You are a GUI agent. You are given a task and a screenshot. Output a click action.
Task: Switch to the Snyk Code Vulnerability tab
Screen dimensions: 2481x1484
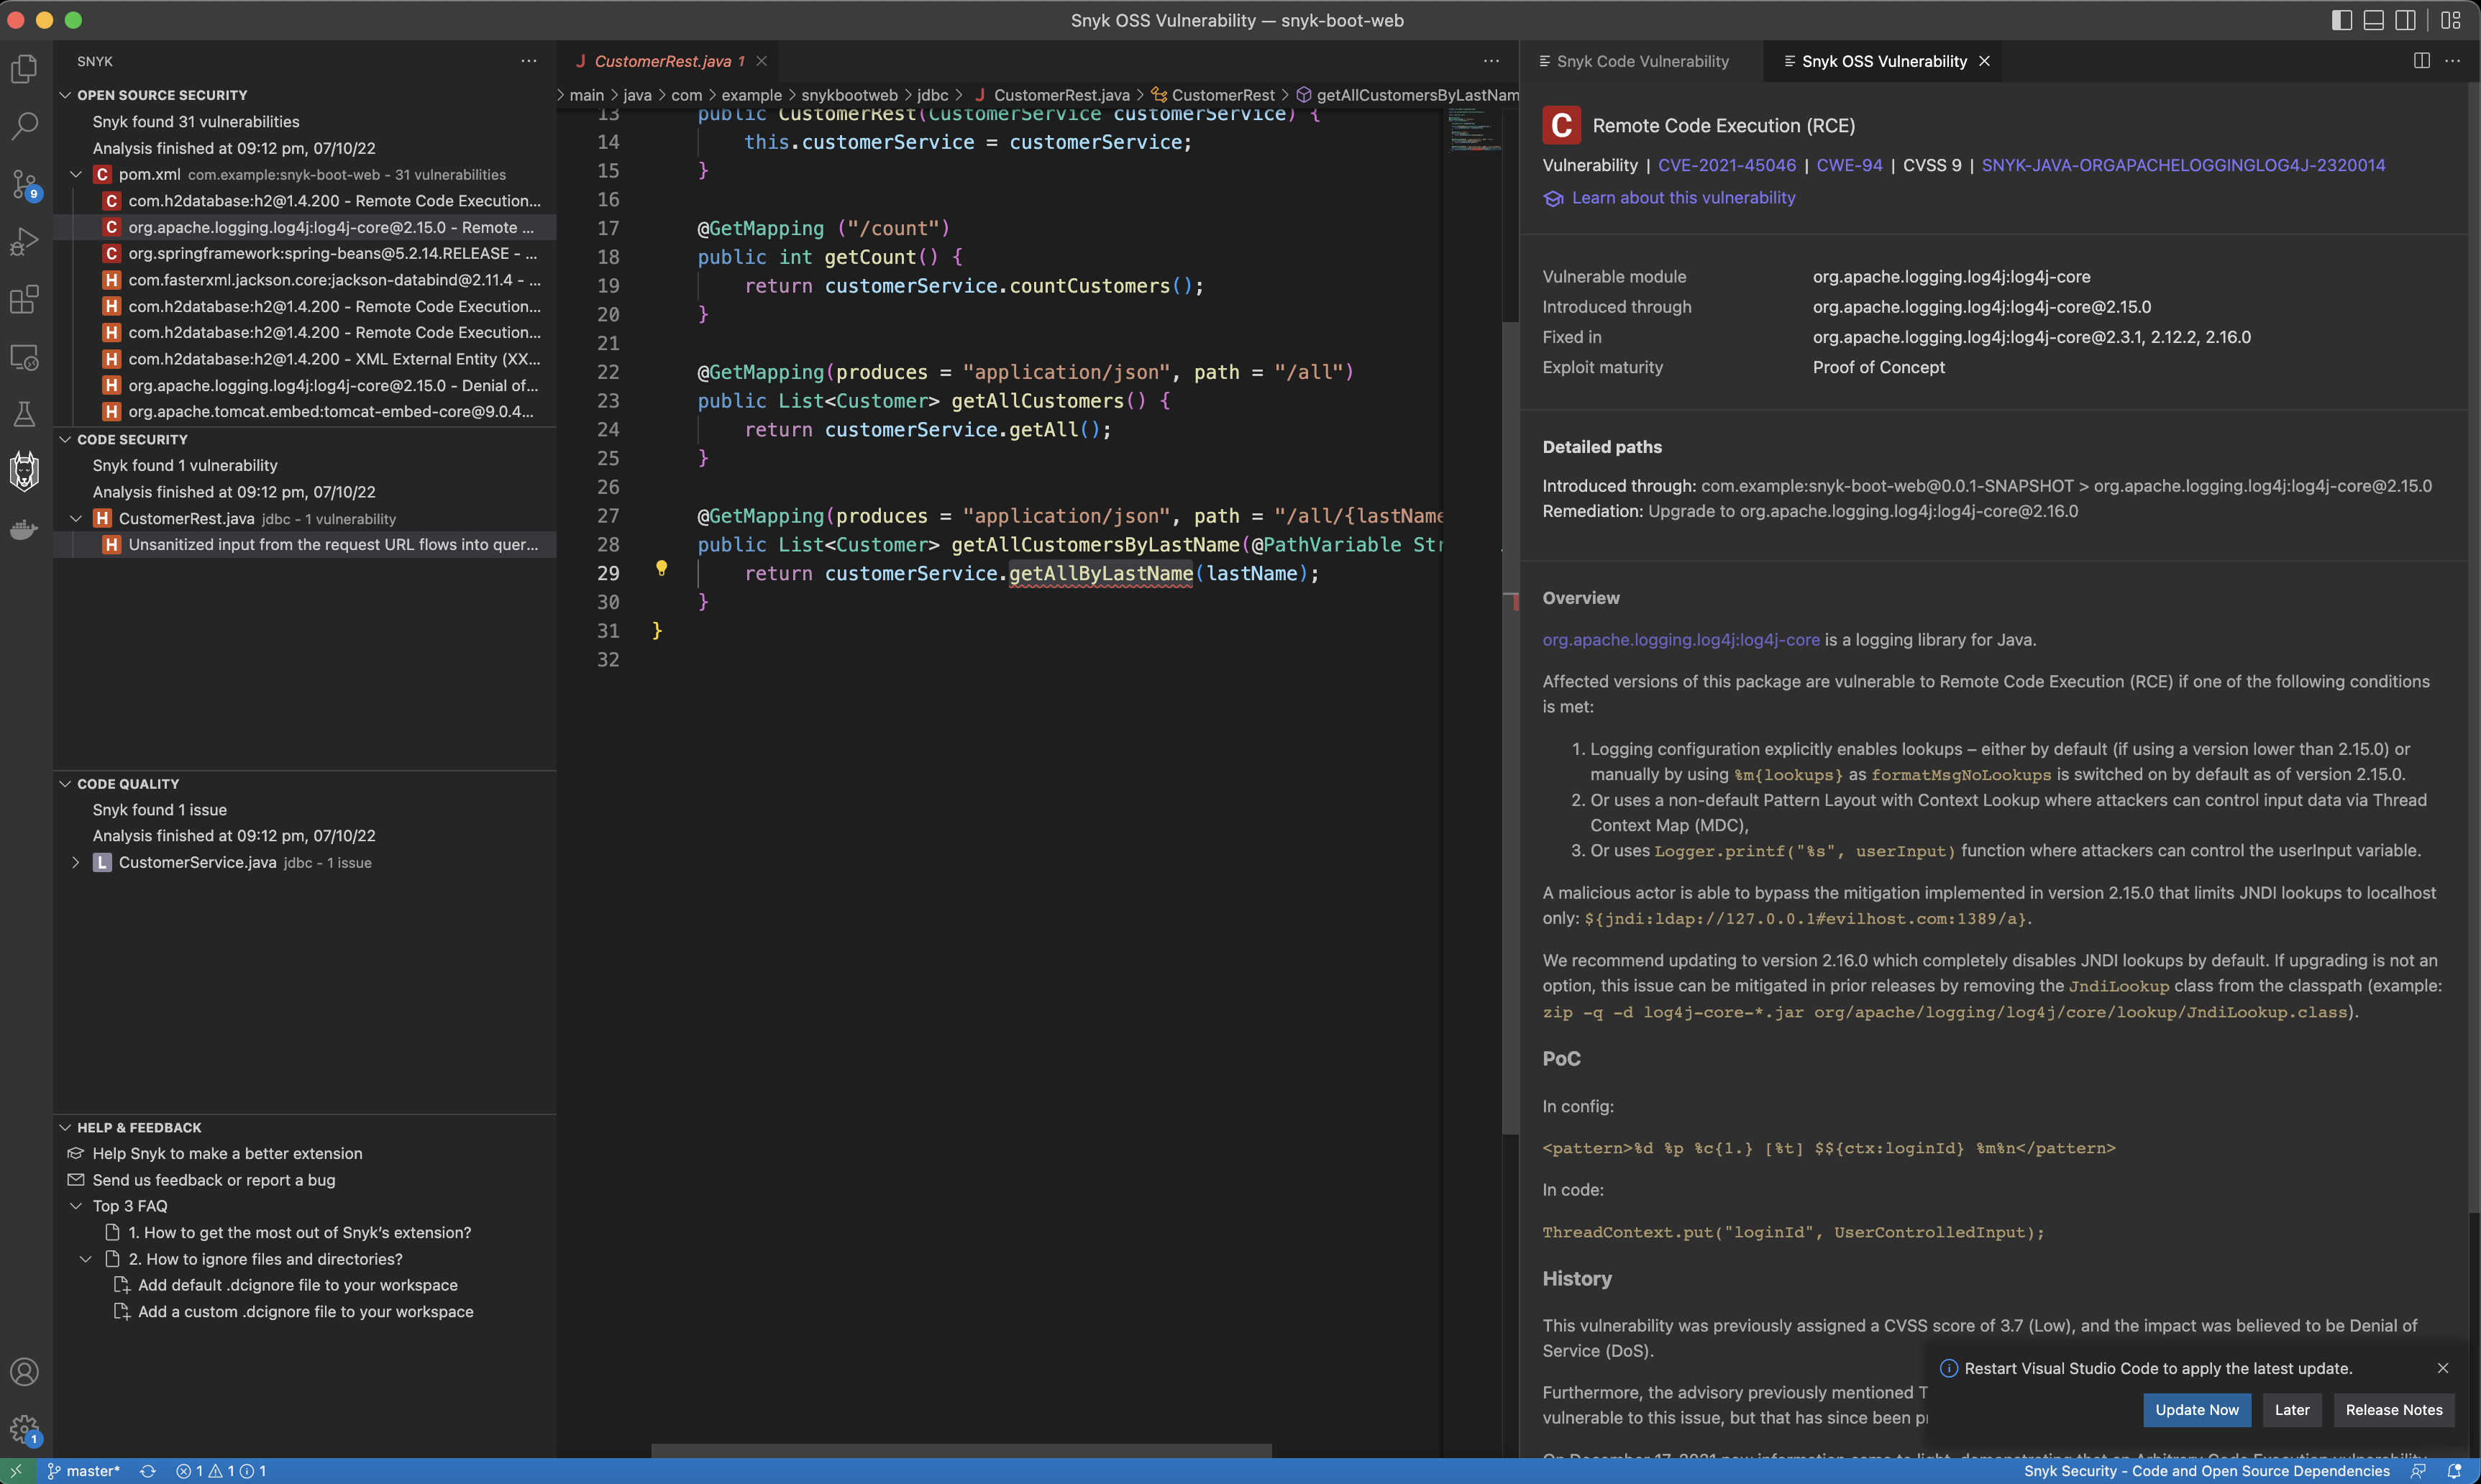(x=1642, y=61)
